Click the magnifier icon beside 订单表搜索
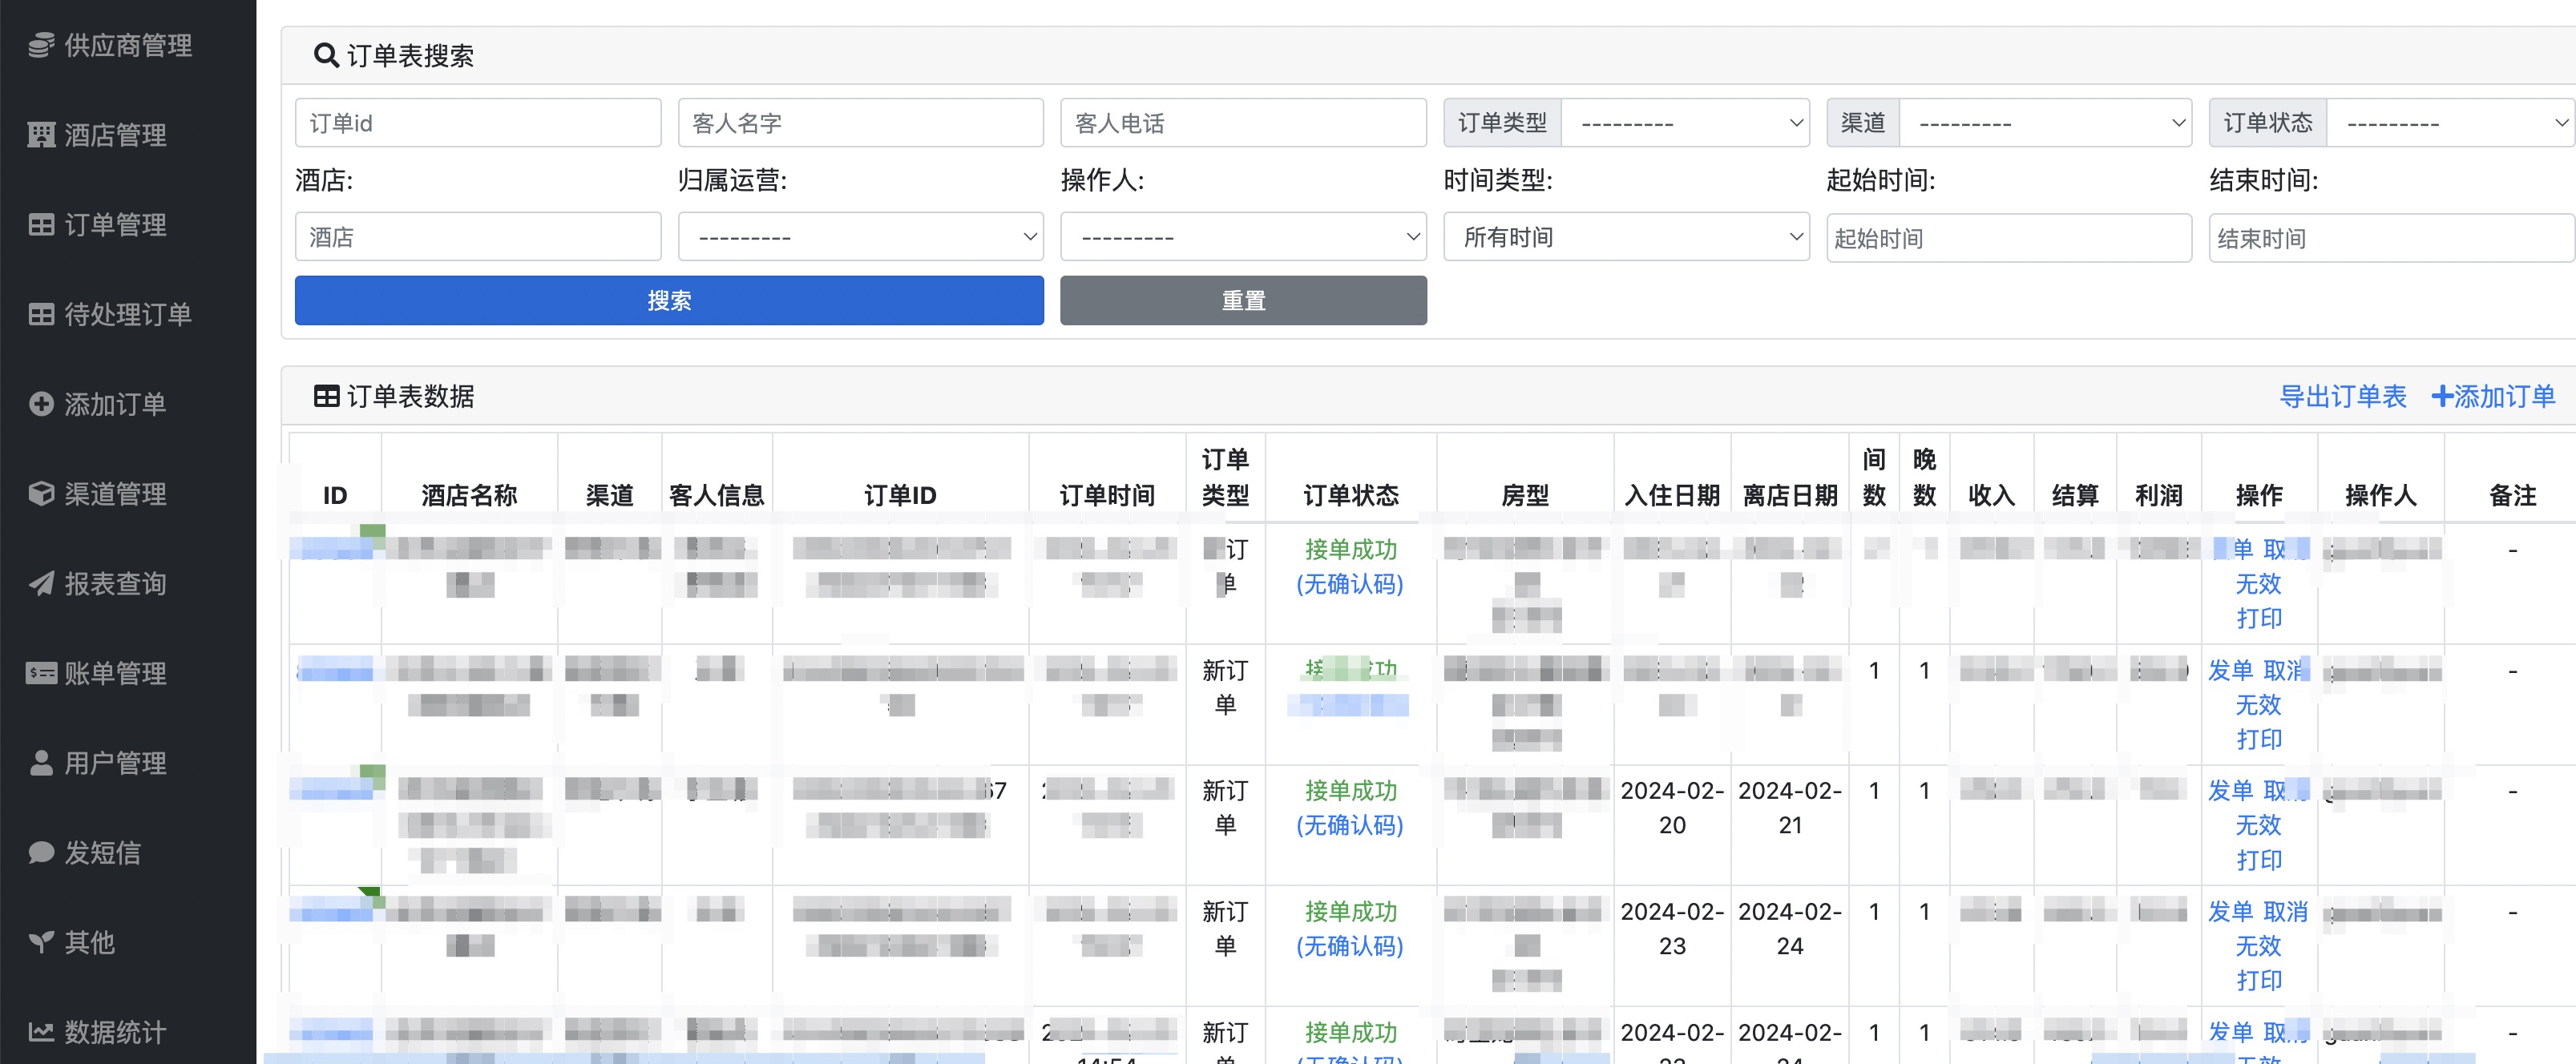Image resolution: width=2576 pixels, height=1064 pixels. 326,55
